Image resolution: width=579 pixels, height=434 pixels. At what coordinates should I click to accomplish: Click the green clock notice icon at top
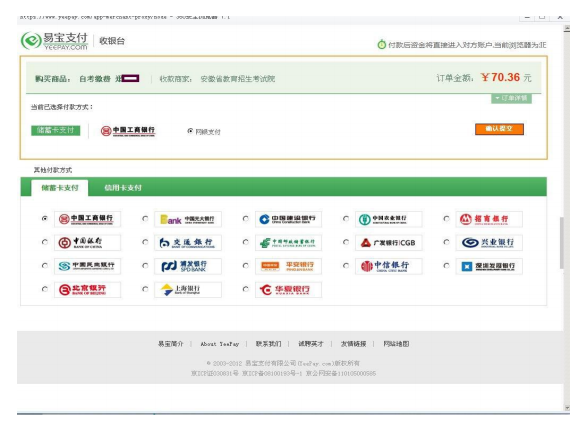click(x=381, y=45)
